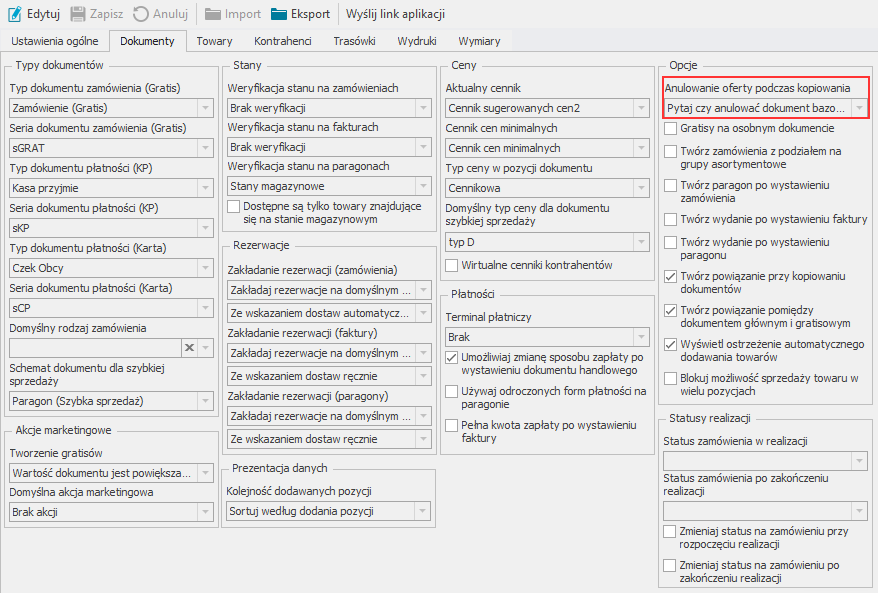
Task: Open the Terminal płatniczy dropdown
Action: [641, 337]
